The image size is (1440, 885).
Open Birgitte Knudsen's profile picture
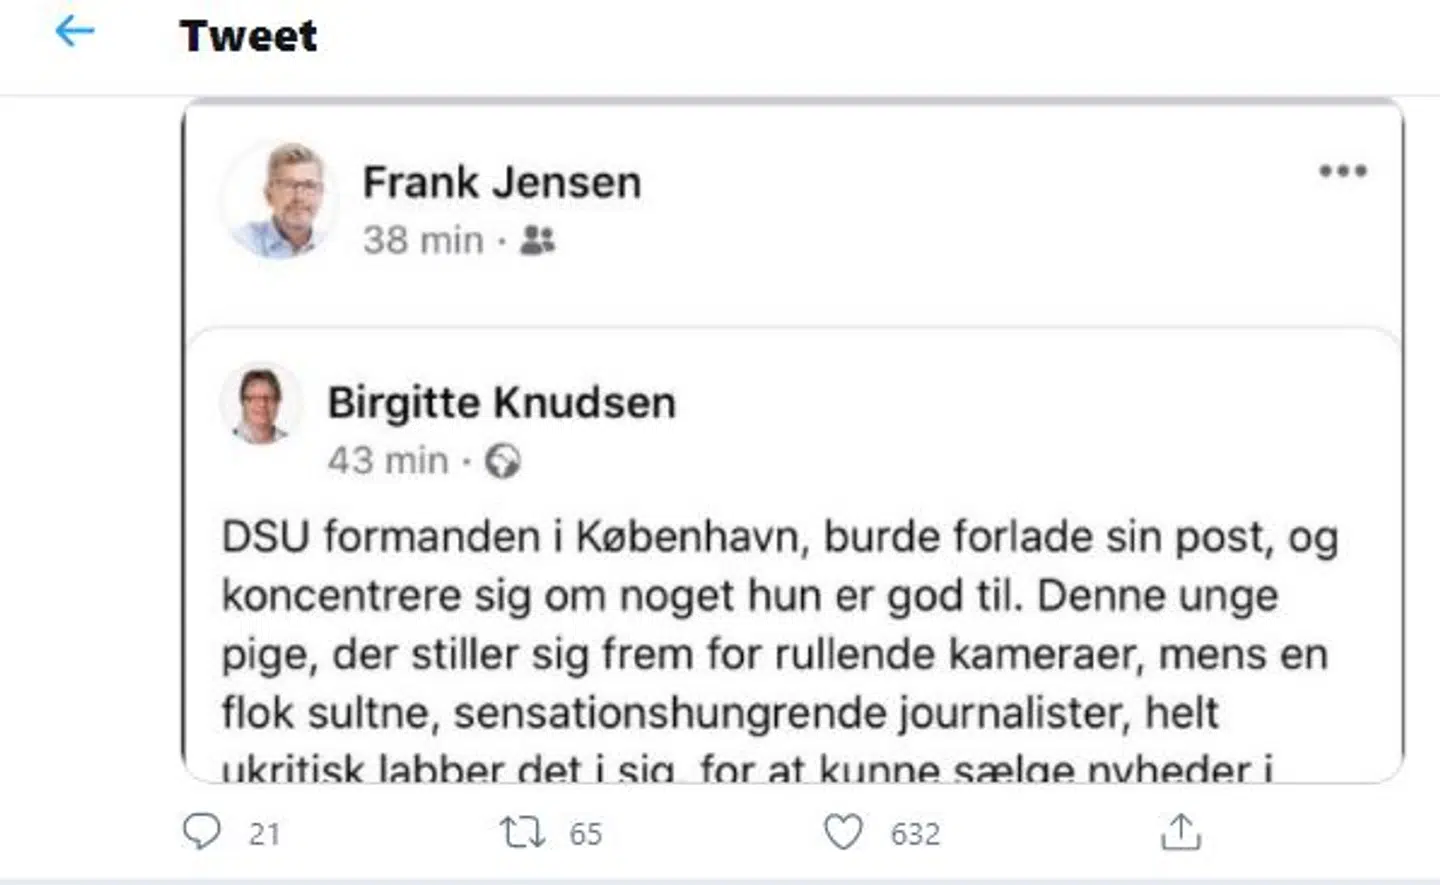[x=260, y=404]
